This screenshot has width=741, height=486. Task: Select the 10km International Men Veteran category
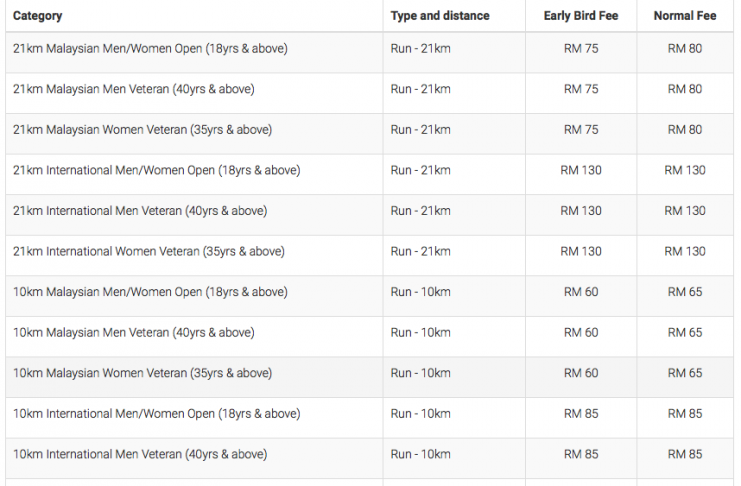(x=140, y=455)
